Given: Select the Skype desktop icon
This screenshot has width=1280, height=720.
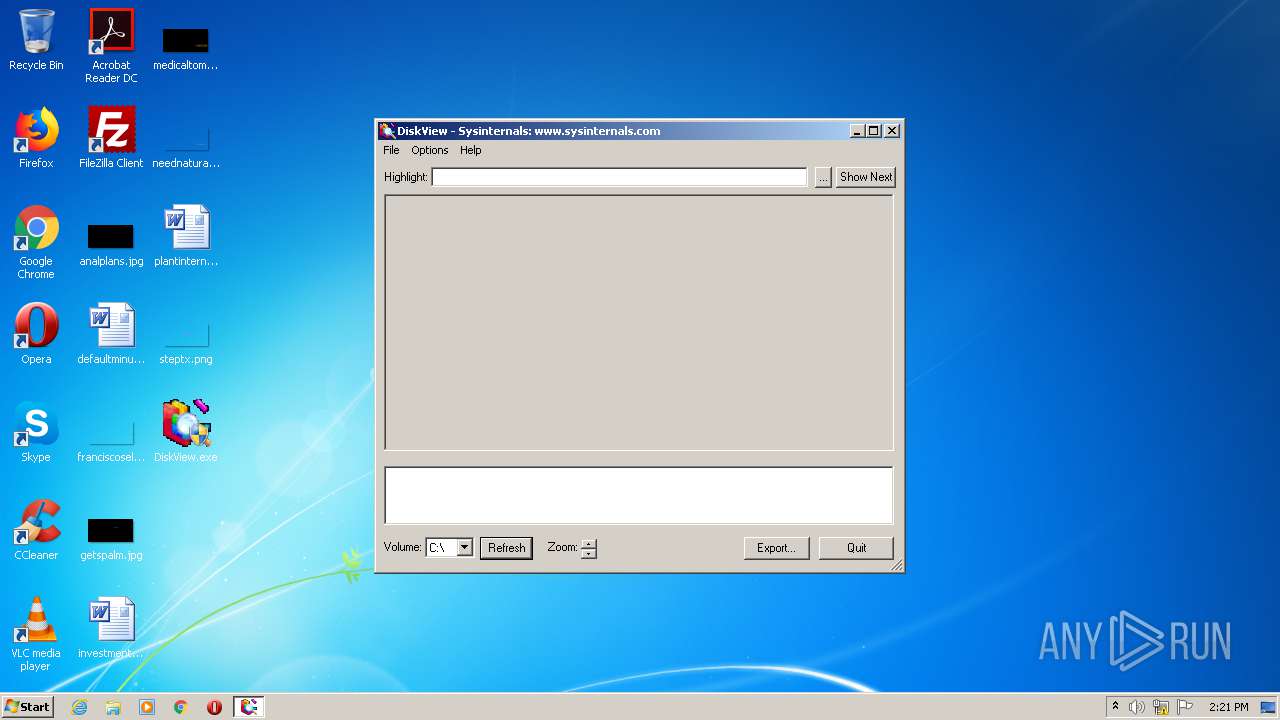Looking at the screenshot, I should [36, 432].
